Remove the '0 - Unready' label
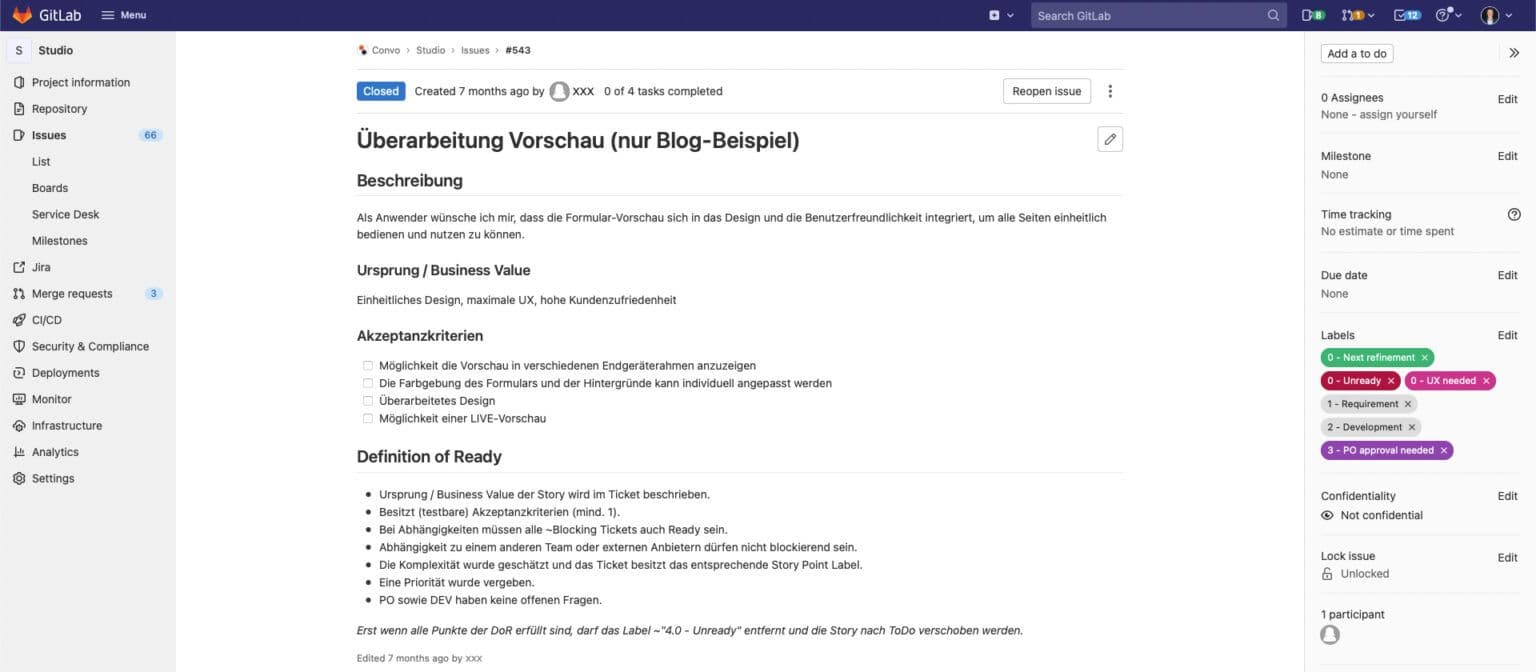The image size is (1536, 672). (1390, 381)
